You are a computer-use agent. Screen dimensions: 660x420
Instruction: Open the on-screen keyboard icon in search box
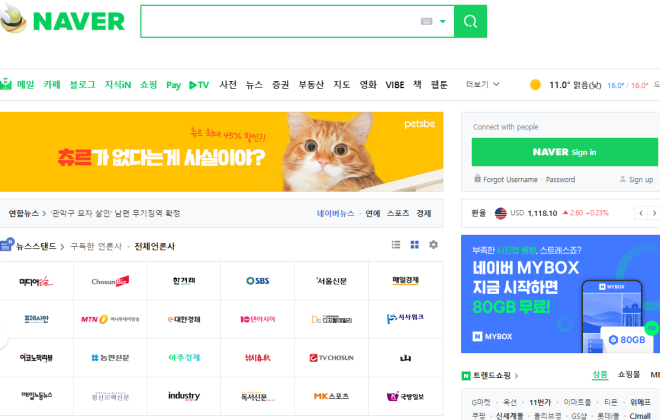[x=426, y=21]
